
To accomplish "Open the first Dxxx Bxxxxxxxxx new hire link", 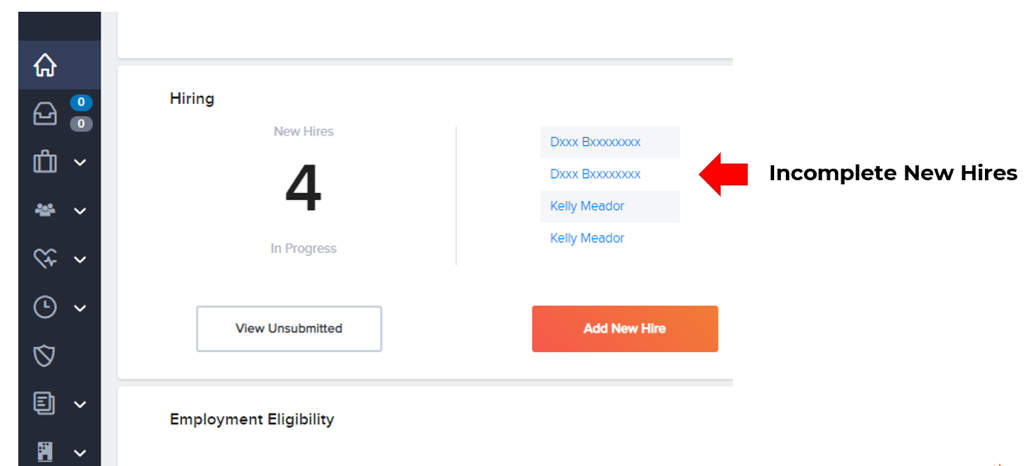I will pos(595,142).
